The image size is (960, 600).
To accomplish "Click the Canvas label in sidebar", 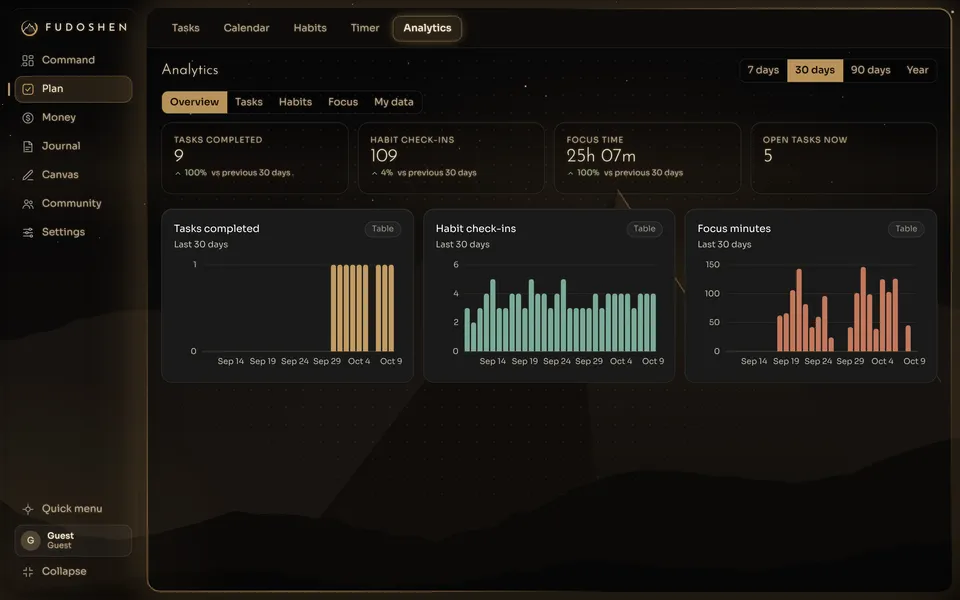I will 60,175.
